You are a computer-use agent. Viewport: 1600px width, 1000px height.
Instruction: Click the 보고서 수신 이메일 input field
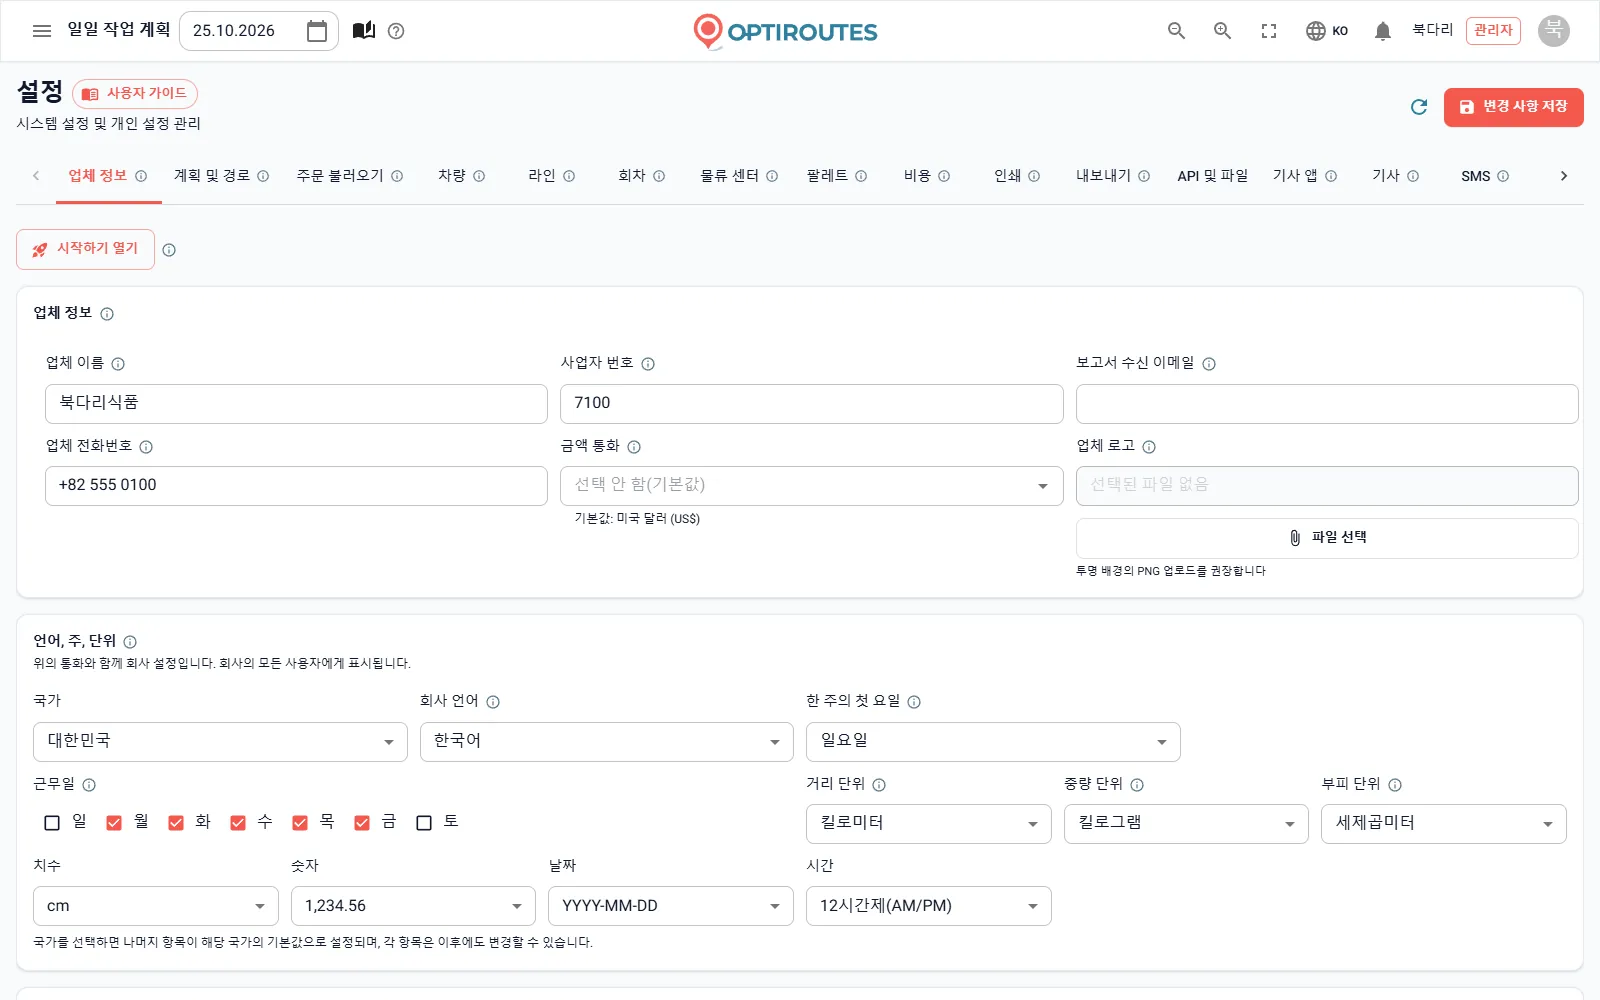coord(1327,404)
